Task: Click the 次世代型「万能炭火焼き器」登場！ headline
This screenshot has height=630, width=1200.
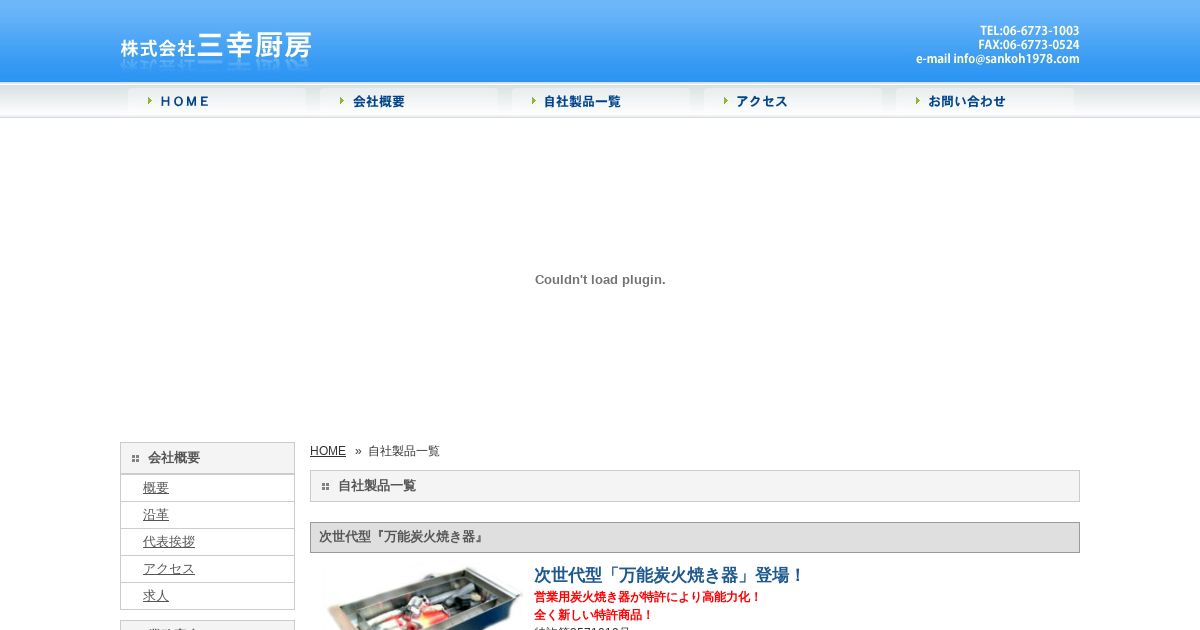Action: (669, 575)
